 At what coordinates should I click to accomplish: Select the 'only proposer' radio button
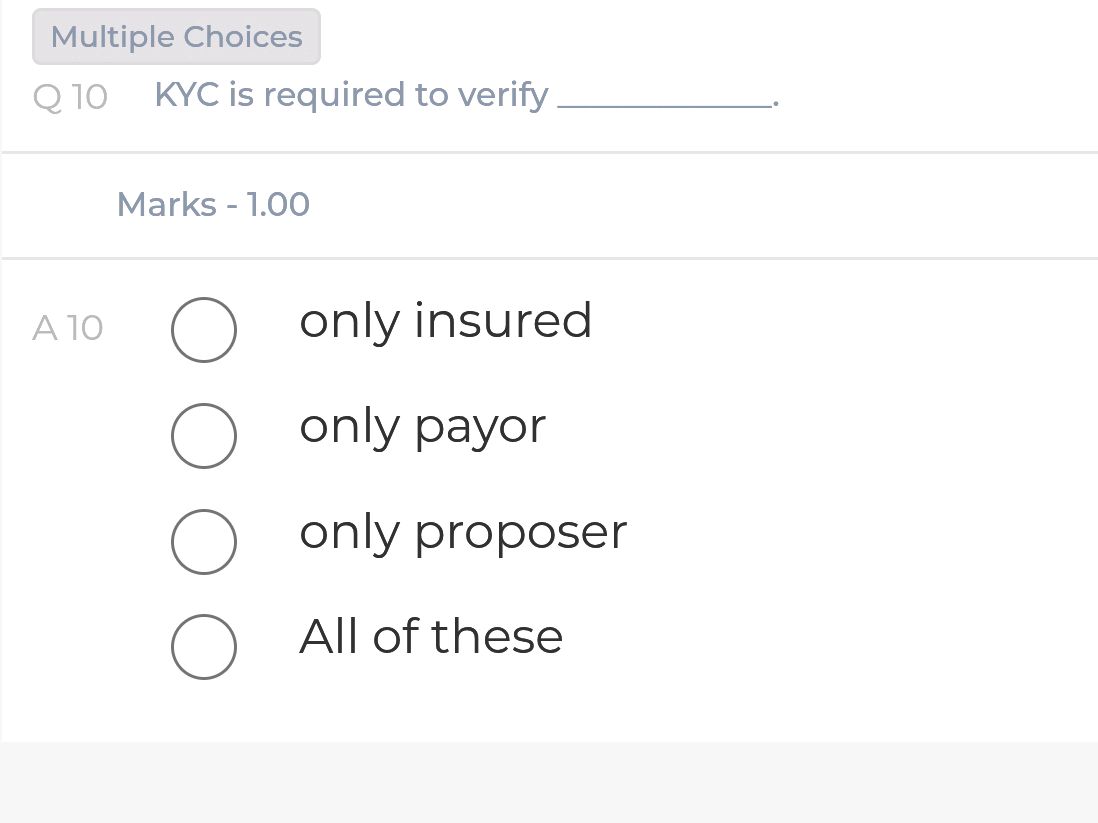click(x=204, y=542)
